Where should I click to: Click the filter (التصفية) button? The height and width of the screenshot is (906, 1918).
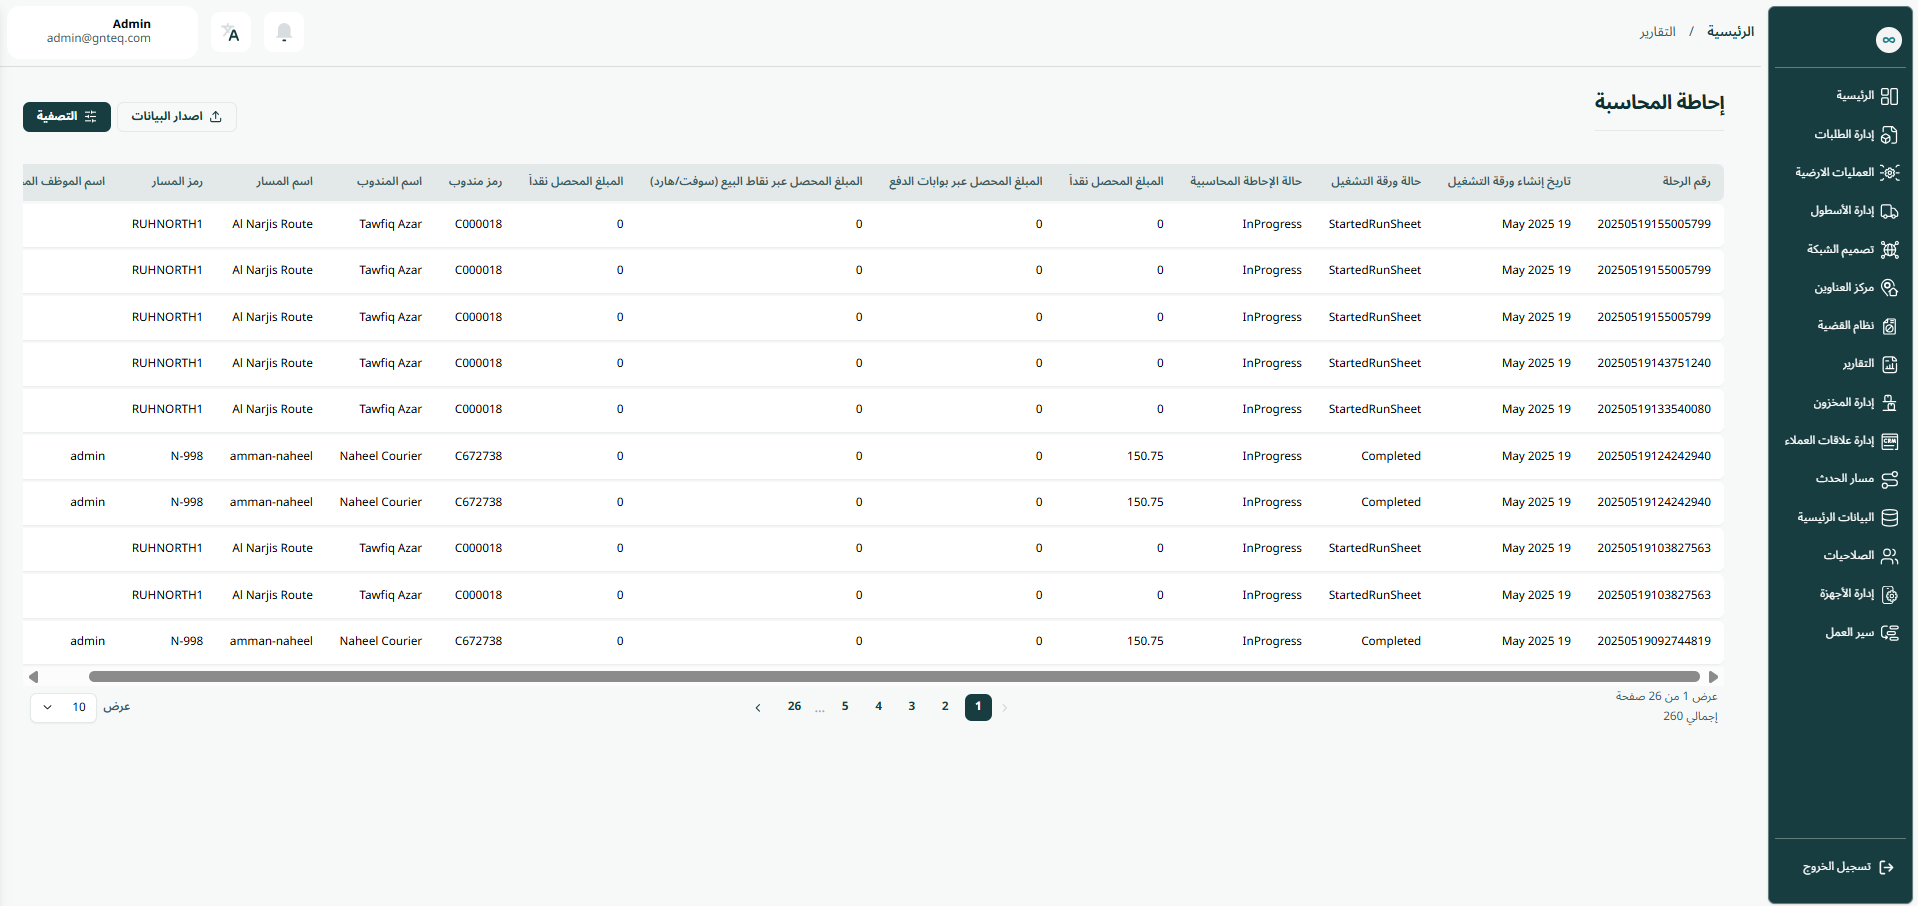(x=67, y=117)
